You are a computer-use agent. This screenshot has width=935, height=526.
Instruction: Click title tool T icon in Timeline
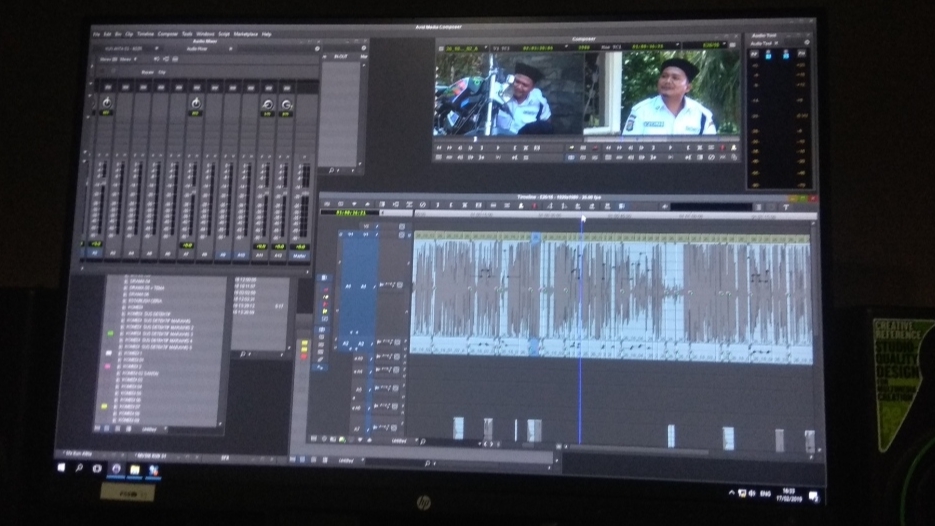tap(786, 207)
